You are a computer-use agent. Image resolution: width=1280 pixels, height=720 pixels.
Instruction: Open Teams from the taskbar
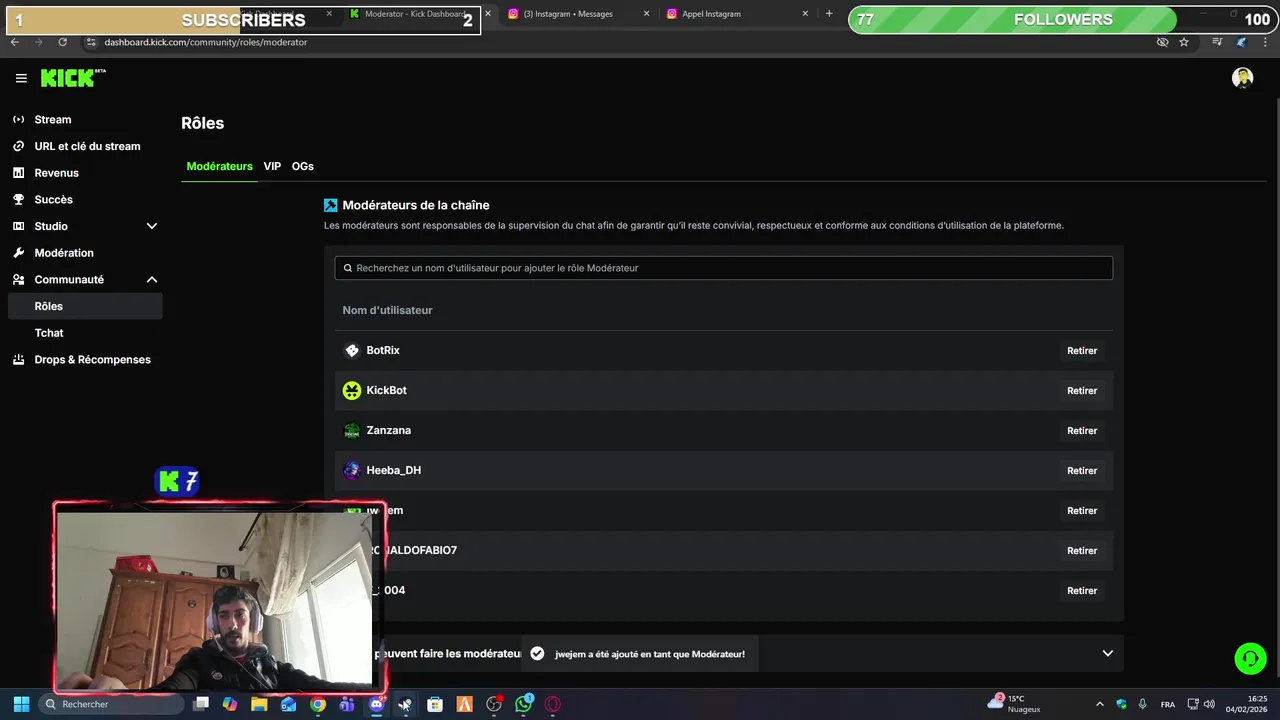(347, 704)
